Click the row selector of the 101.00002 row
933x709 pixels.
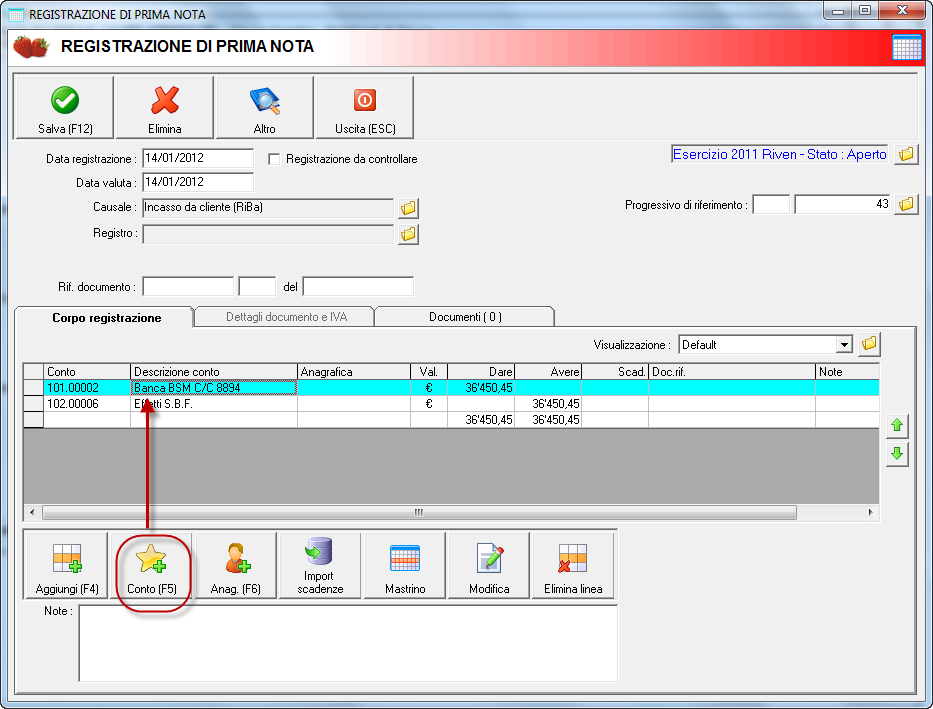pyautogui.click(x=33, y=388)
